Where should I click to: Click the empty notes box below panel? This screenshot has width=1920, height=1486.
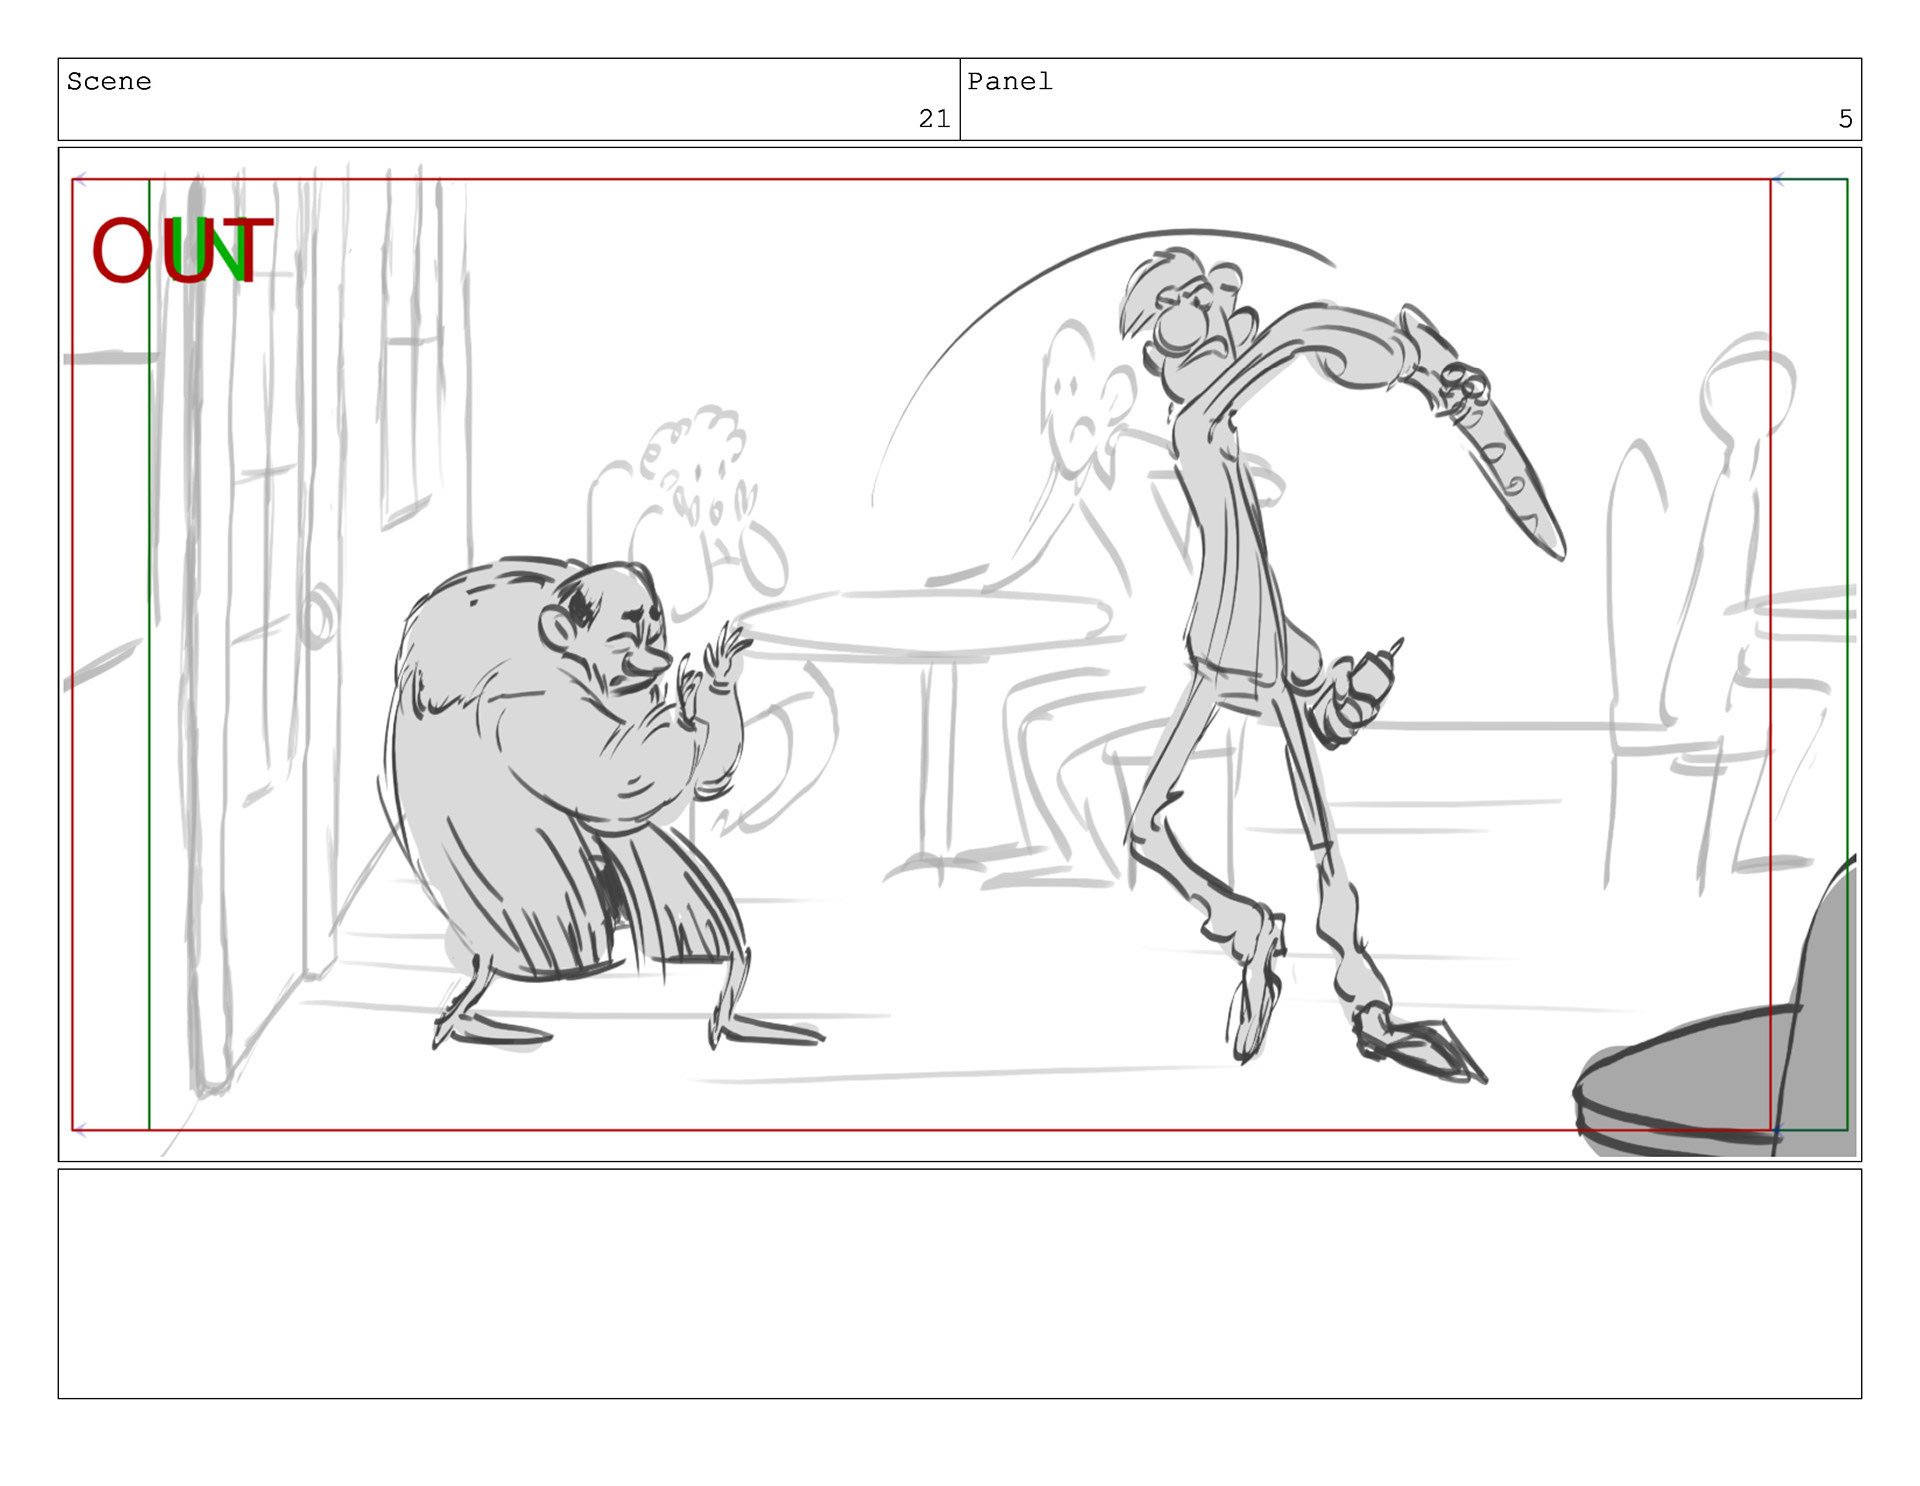(x=958, y=1283)
